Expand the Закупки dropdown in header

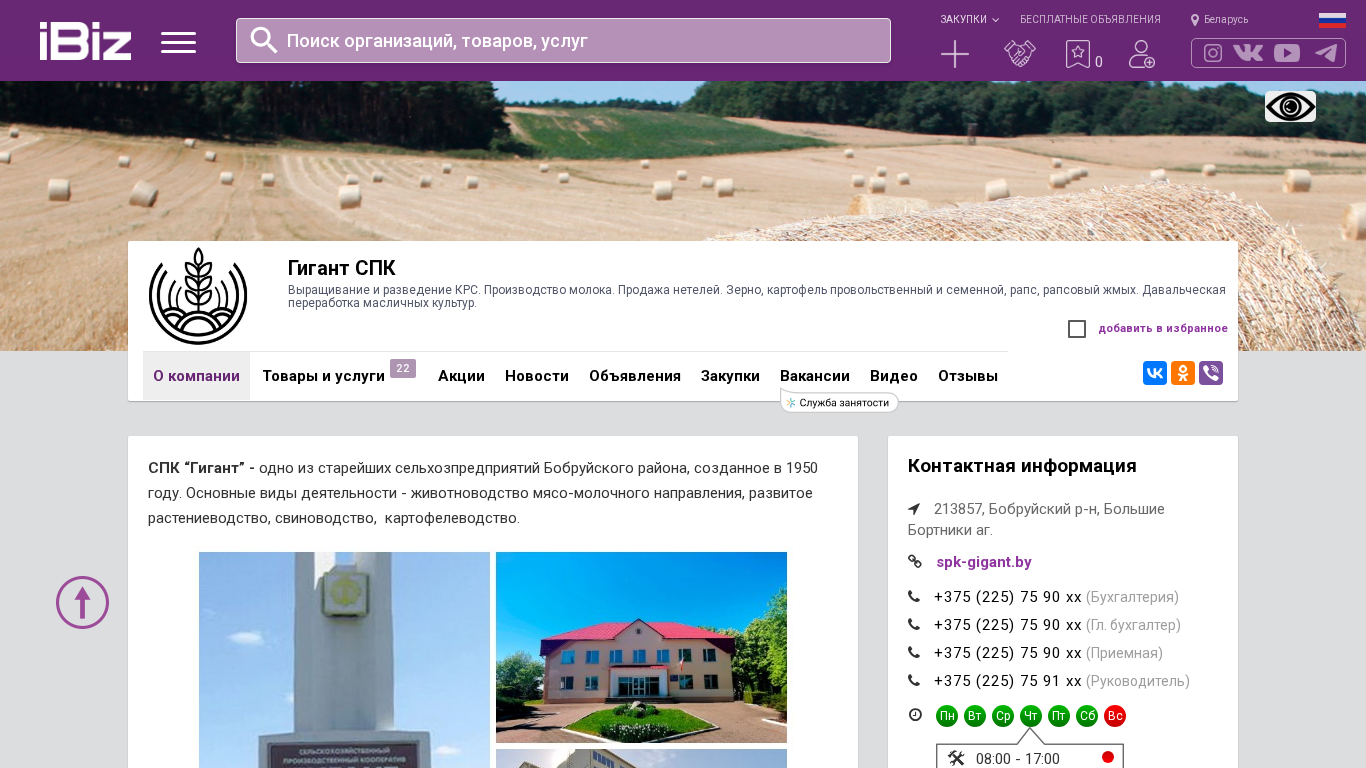[969, 20]
